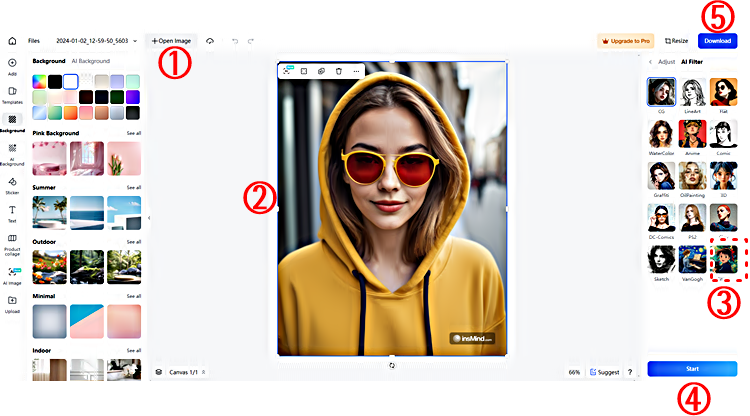
Task: Pick the orange gradient swatch
Action: [x=70, y=113]
